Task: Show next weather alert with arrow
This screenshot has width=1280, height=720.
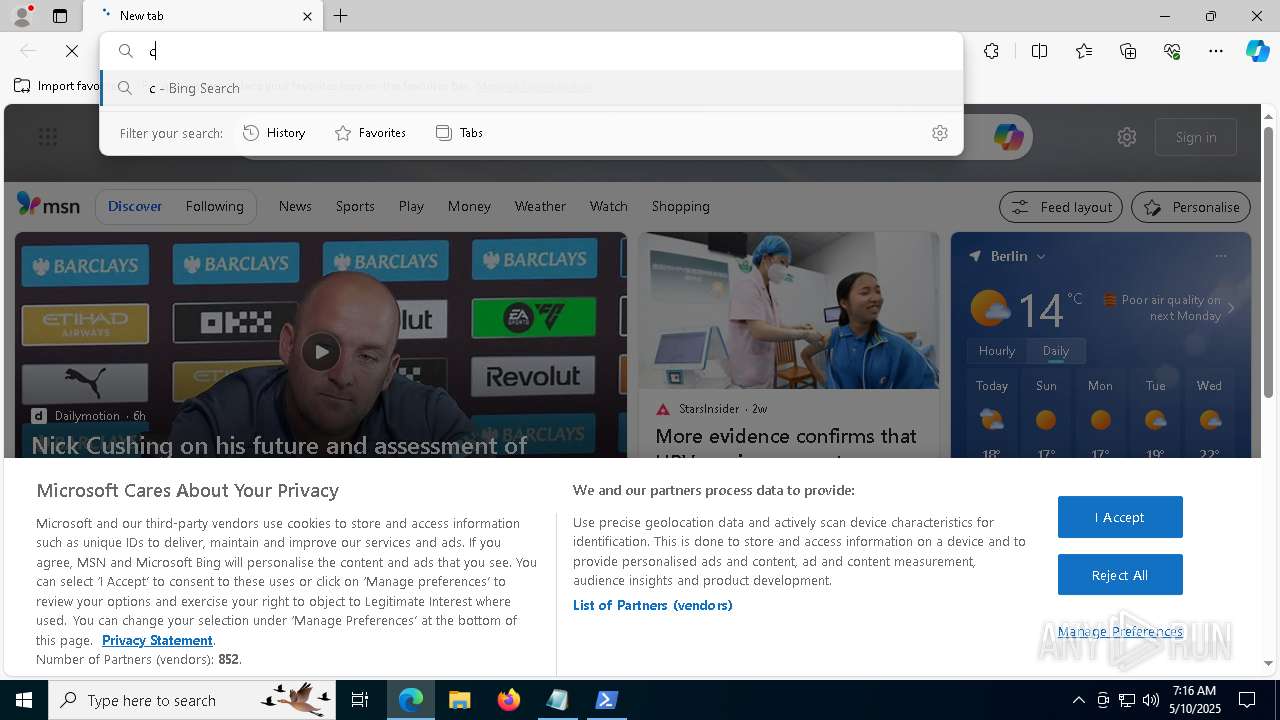Action: point(1231,308)
